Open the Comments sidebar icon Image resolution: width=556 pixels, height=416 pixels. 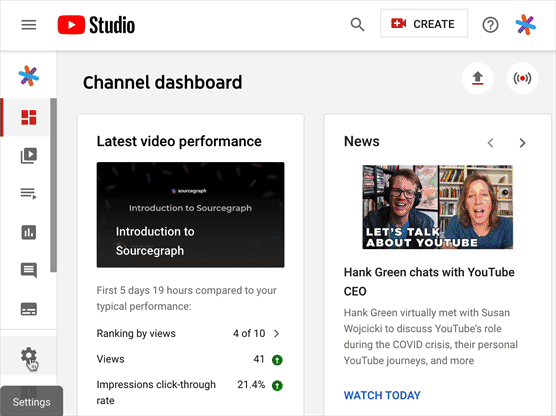click(28, 271)
